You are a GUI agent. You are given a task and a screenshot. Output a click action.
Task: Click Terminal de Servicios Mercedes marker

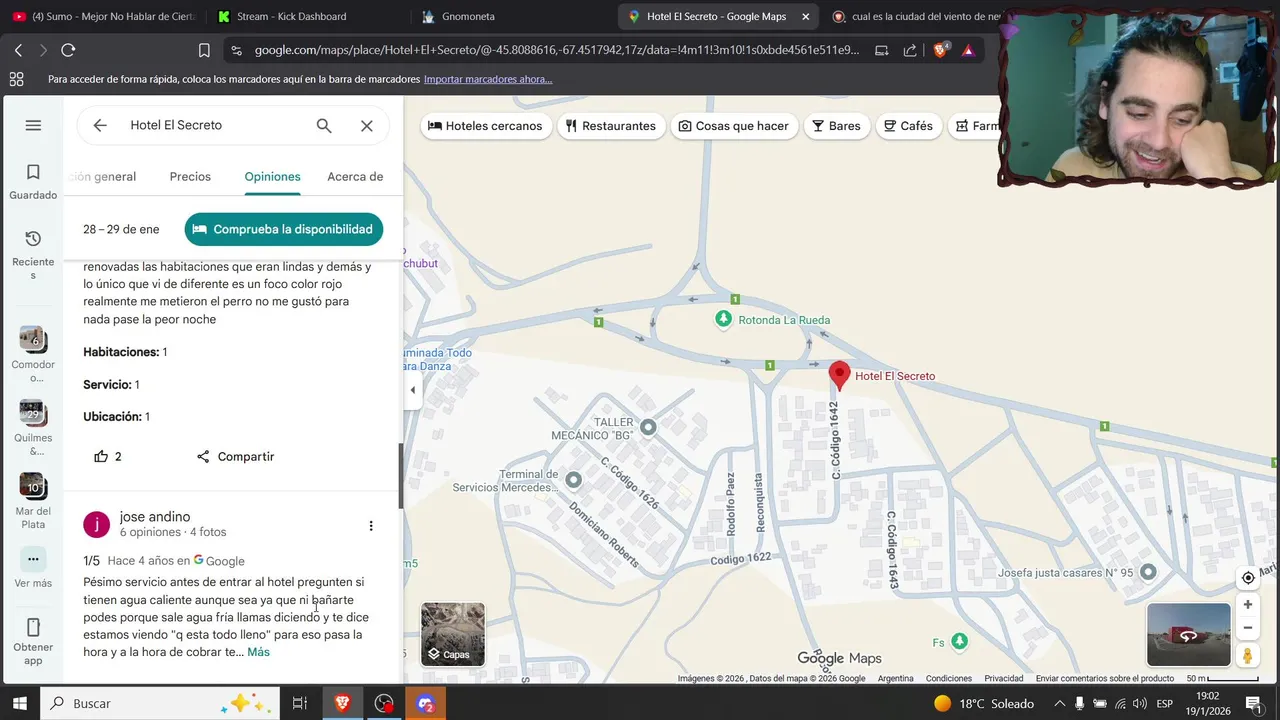(x=573, y=480)
